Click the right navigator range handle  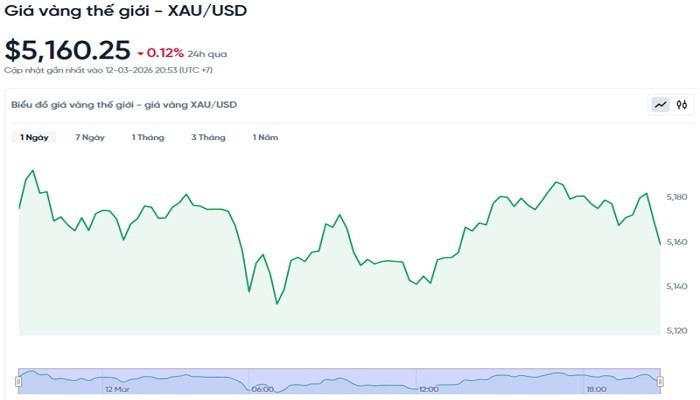(660, 381)
